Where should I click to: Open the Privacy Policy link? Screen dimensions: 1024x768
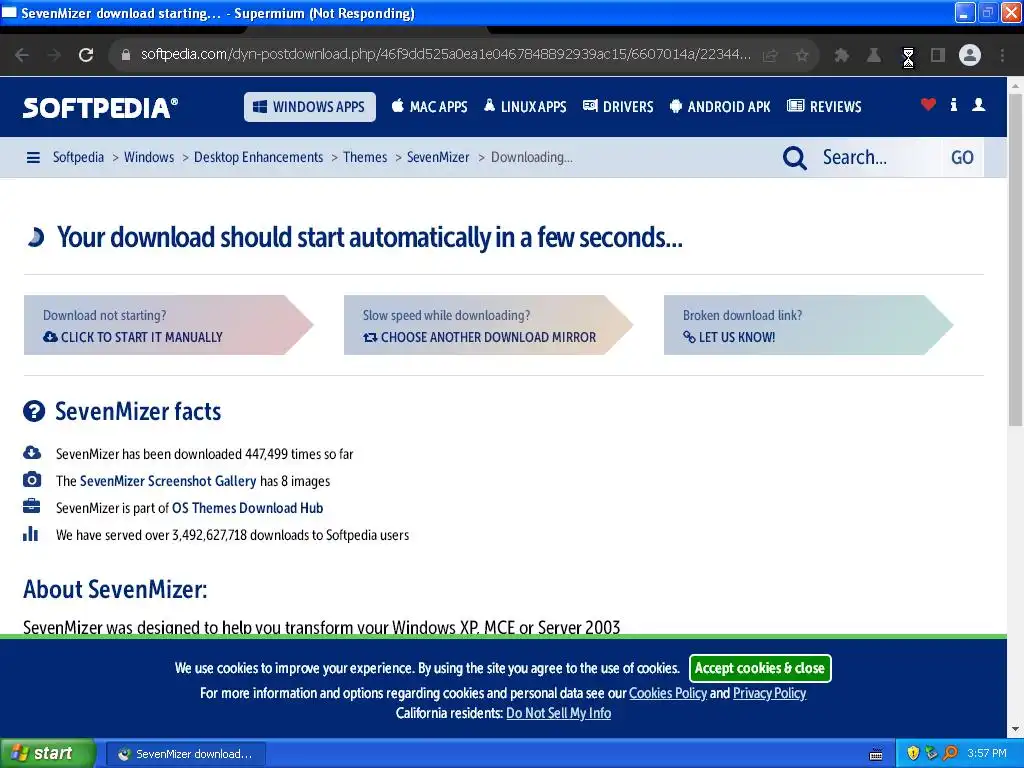click(x=769, y=693)
